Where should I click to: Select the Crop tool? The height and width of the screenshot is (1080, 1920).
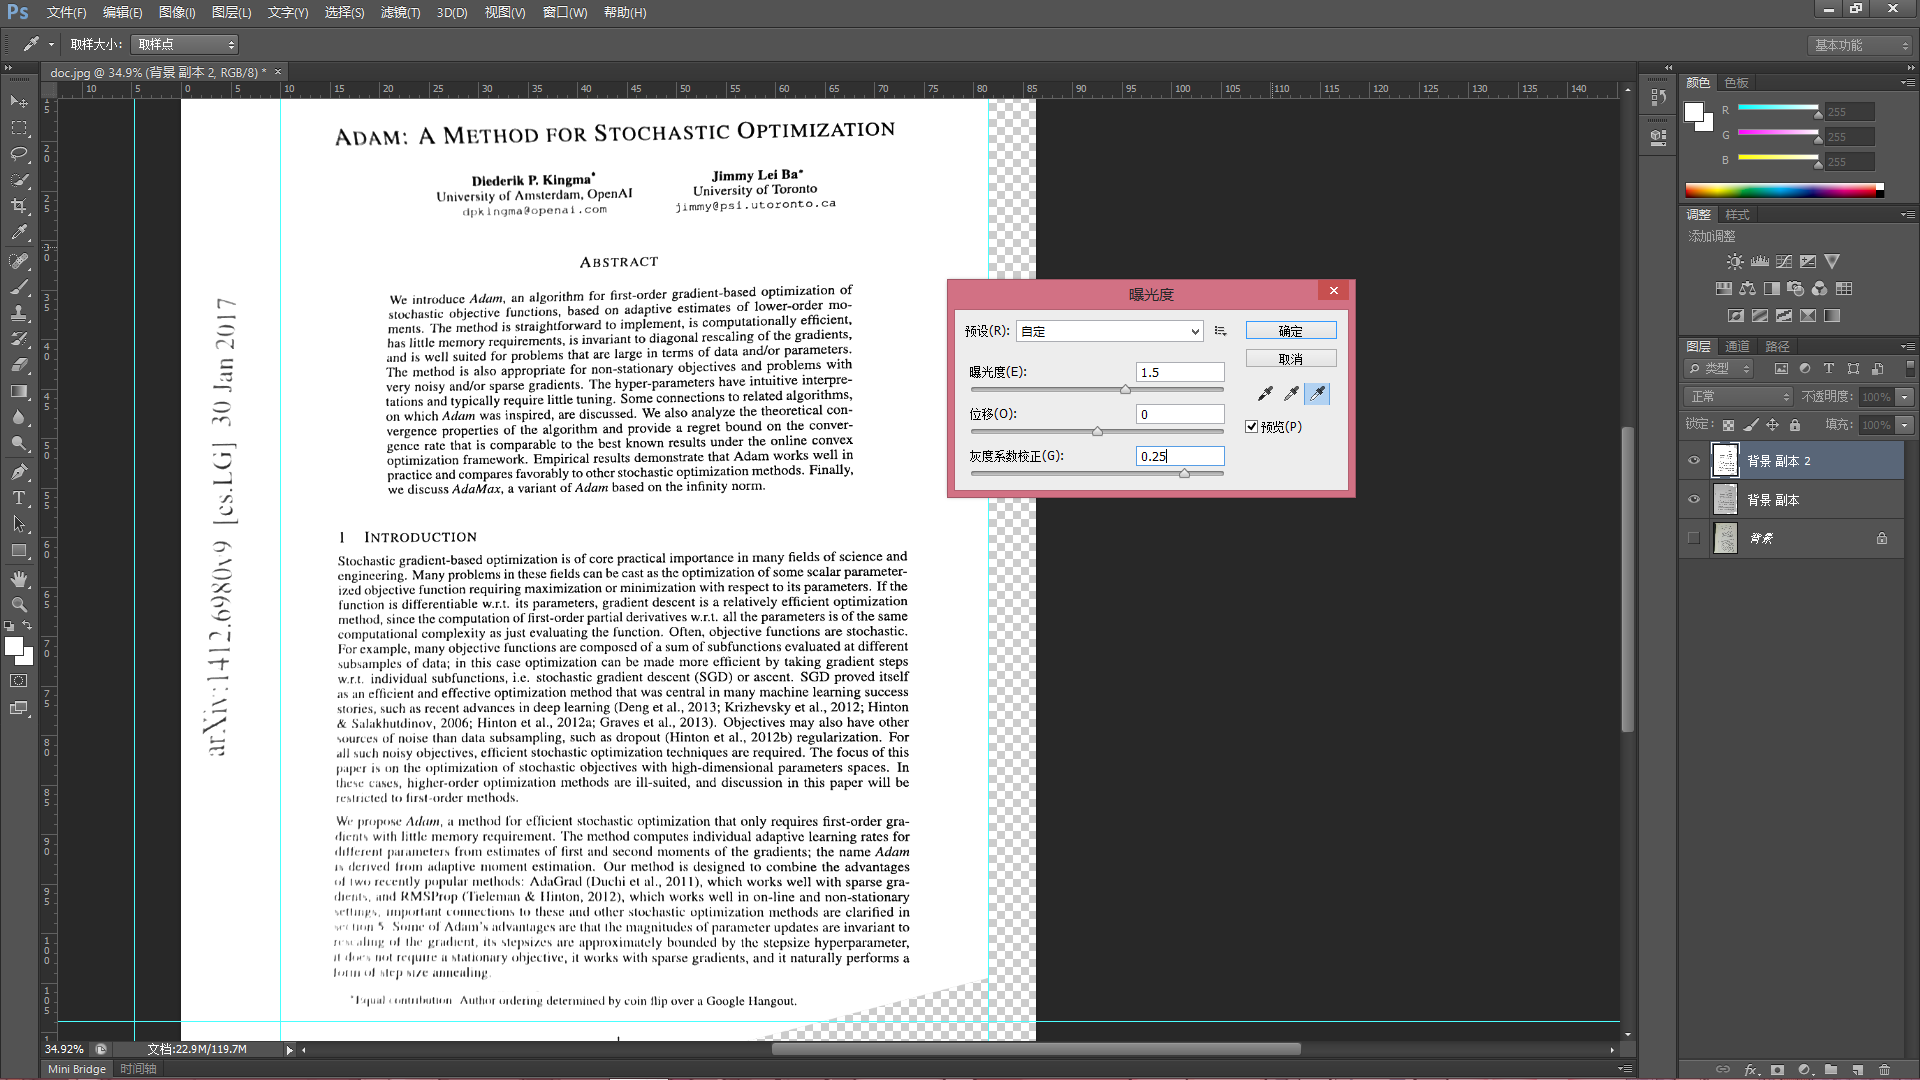click(19, 206)
